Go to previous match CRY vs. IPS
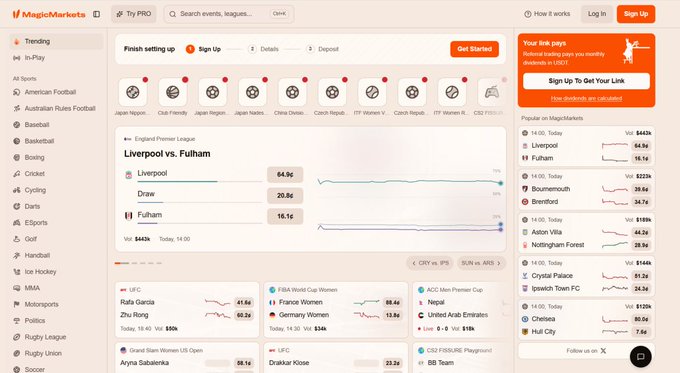Screen dimensions: 680x373 (x=430, y=263)
